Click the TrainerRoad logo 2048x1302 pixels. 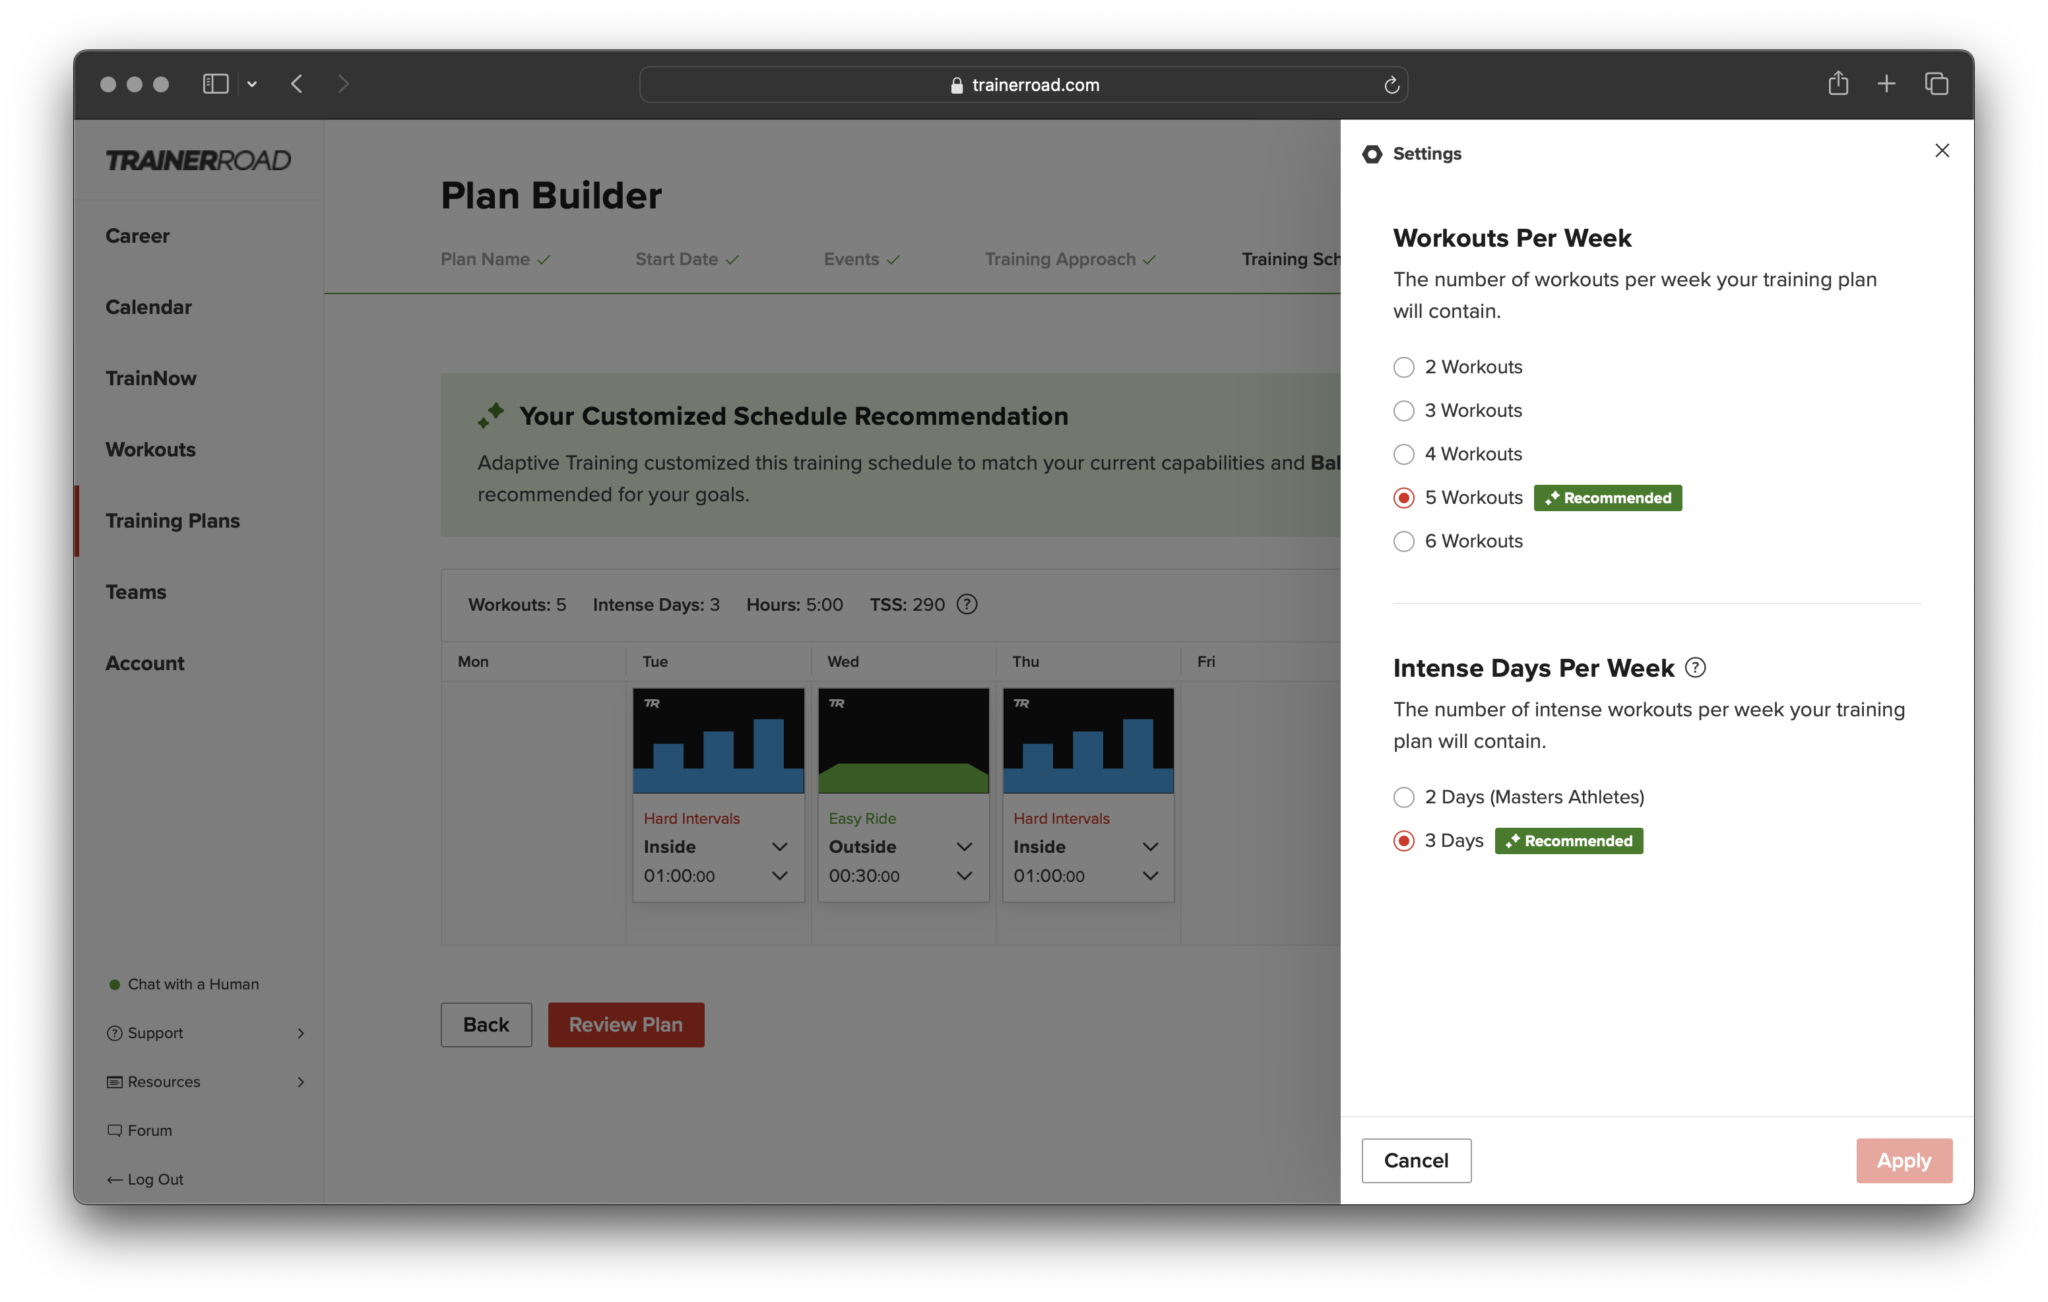197,160
